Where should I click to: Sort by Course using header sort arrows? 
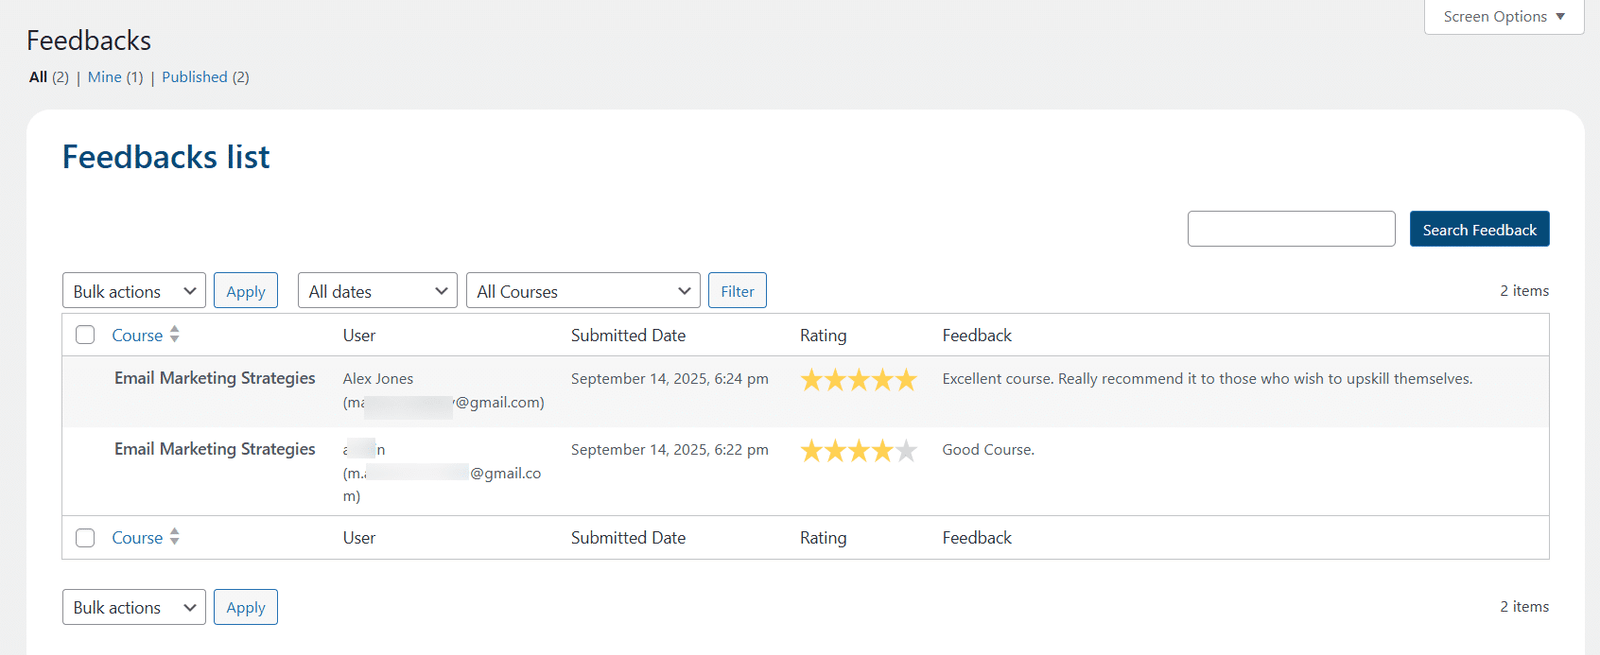click(x=175, y=335)
